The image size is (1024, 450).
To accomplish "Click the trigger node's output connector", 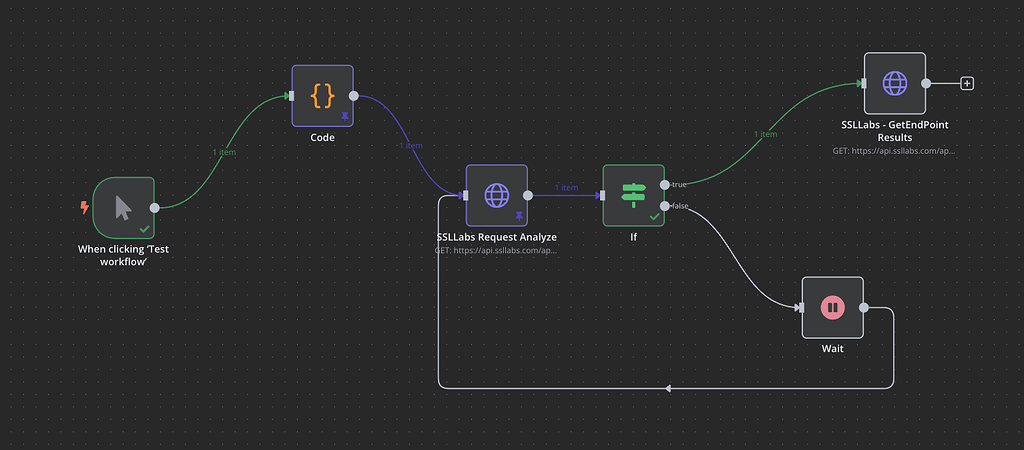I will 155,208.
